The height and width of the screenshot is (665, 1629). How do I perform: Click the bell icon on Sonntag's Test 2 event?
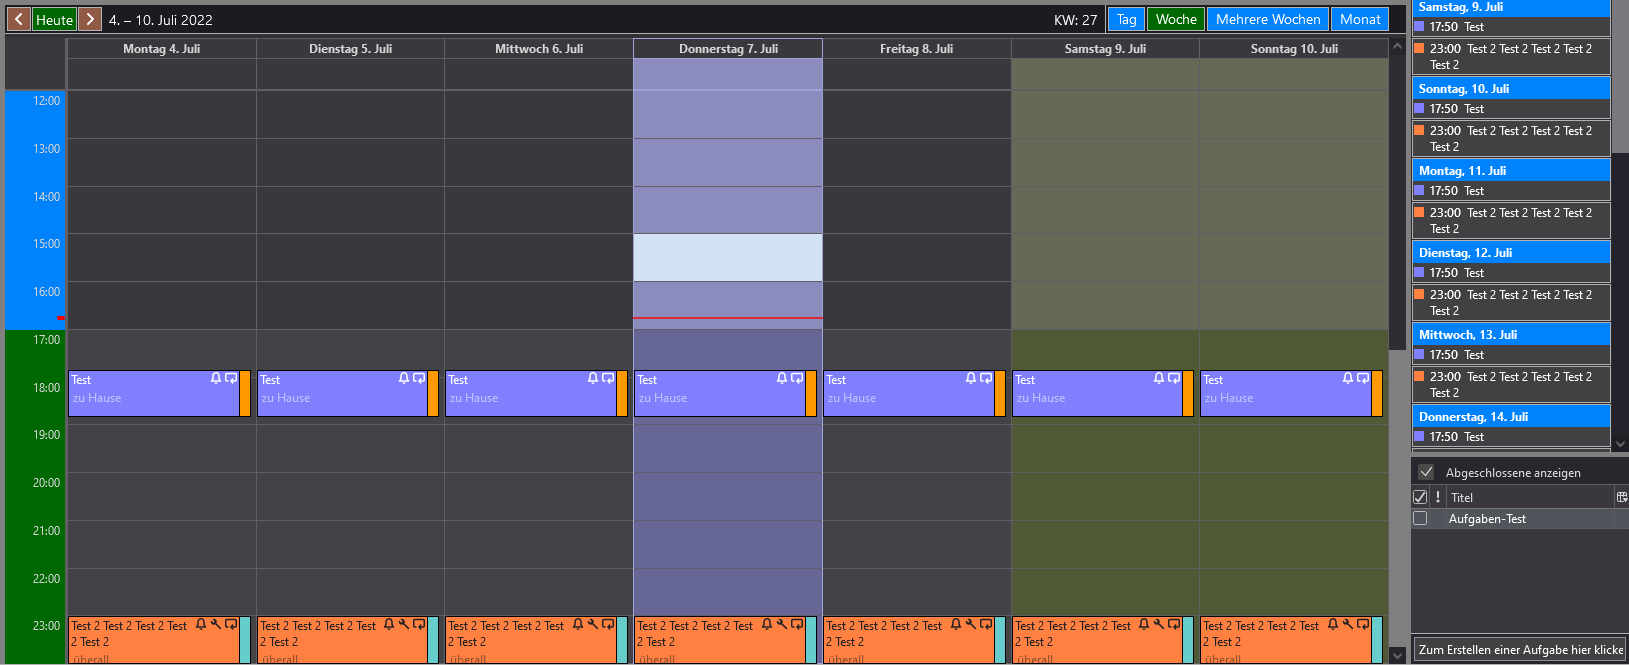pyautogui.click(x=1333, y=625)
